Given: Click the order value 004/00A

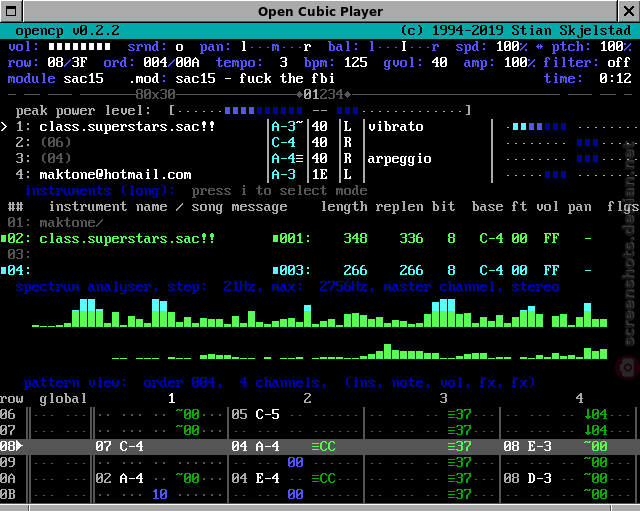Looking at the screenshot, I should point(171,62).
